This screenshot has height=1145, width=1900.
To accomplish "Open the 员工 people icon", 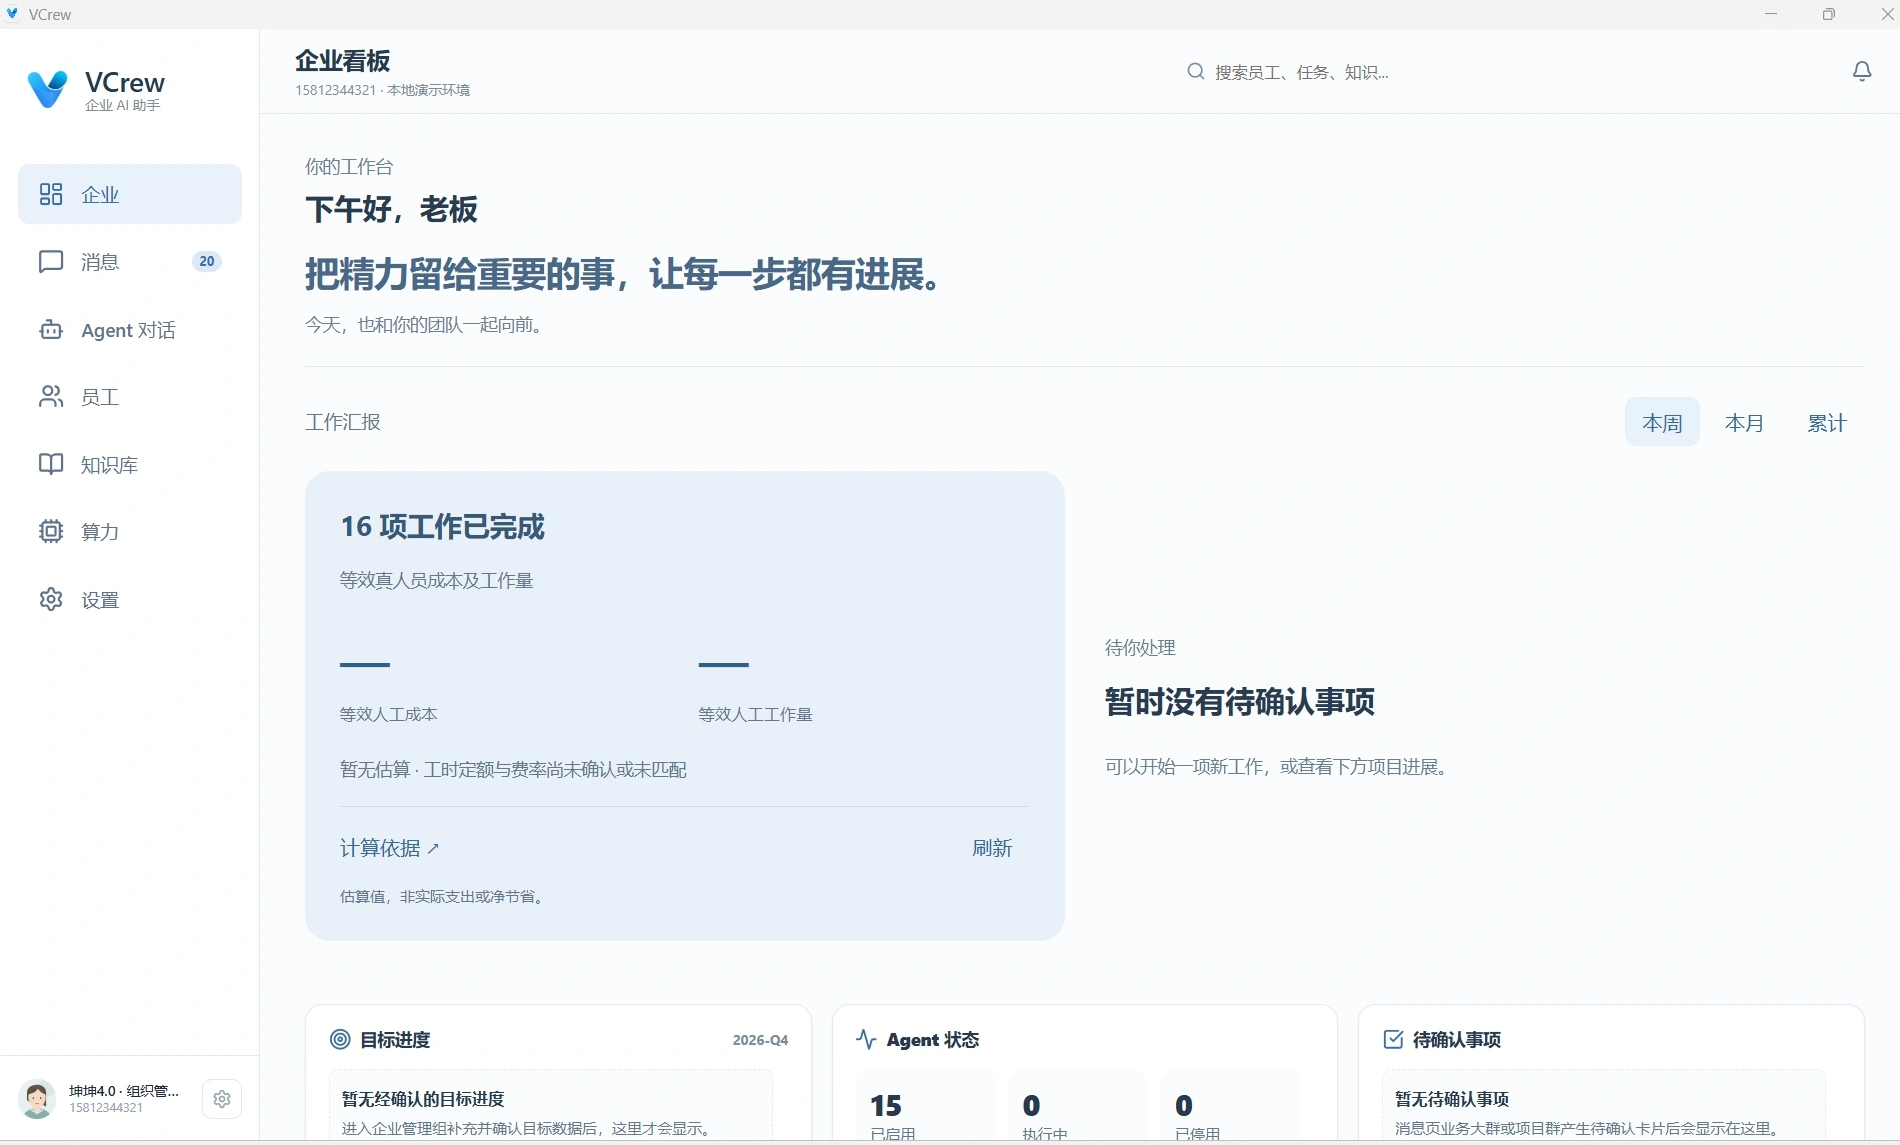I will (51, 397).
